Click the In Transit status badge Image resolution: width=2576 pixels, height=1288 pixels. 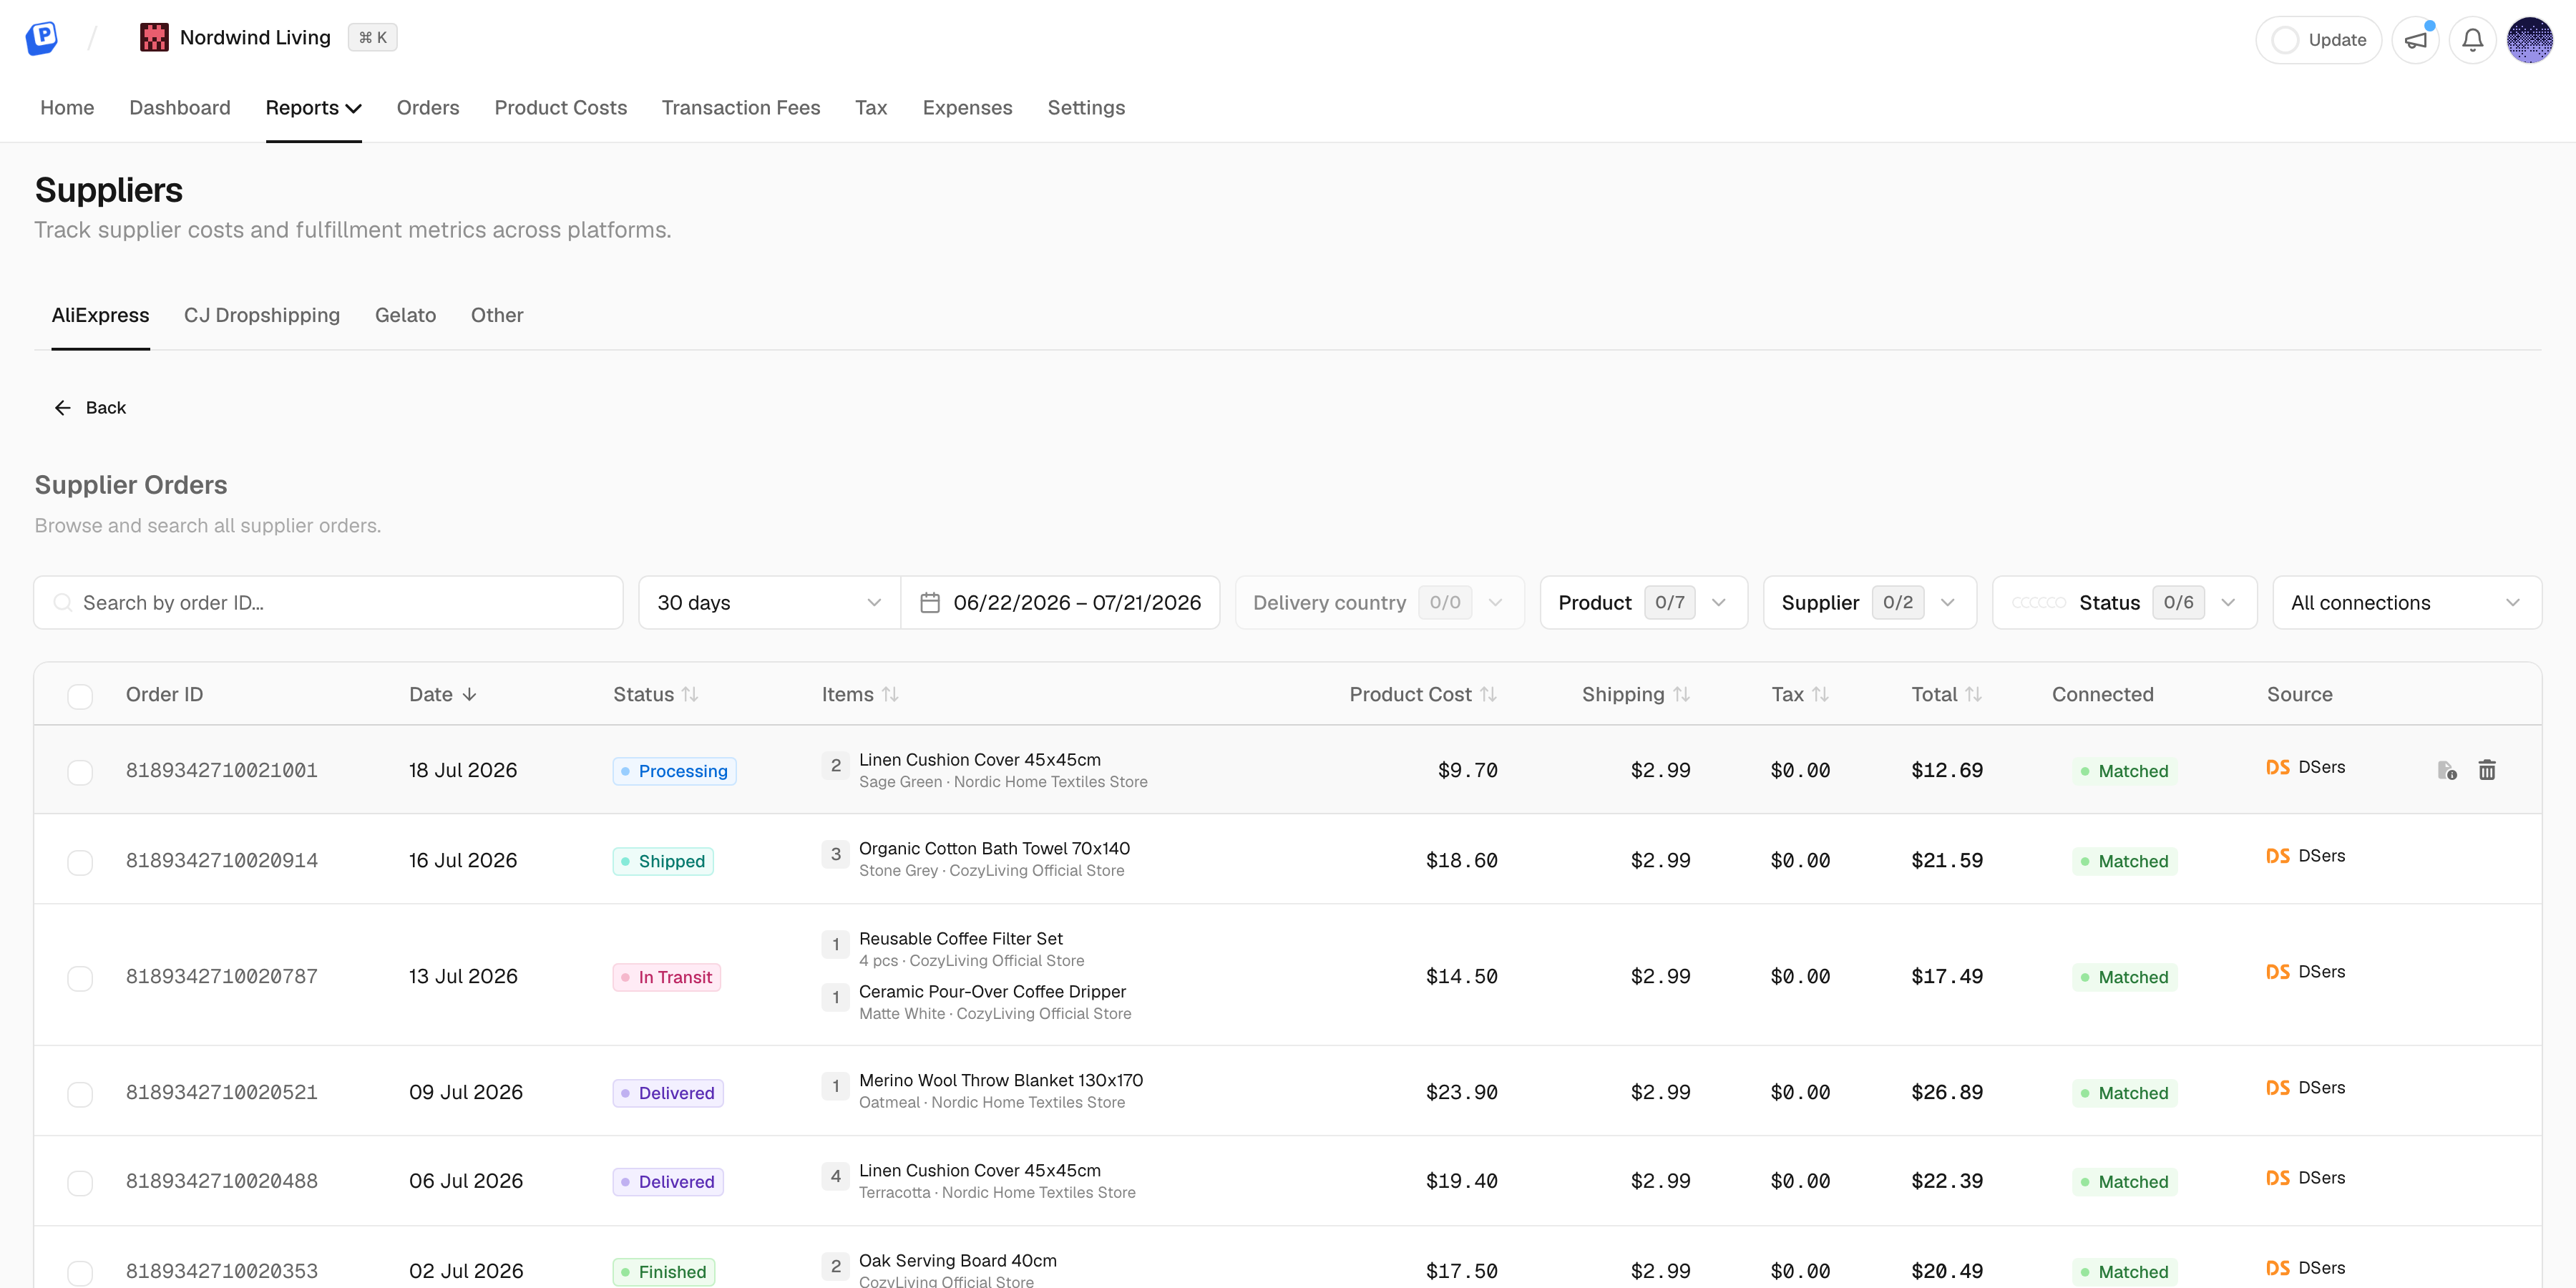667,977
